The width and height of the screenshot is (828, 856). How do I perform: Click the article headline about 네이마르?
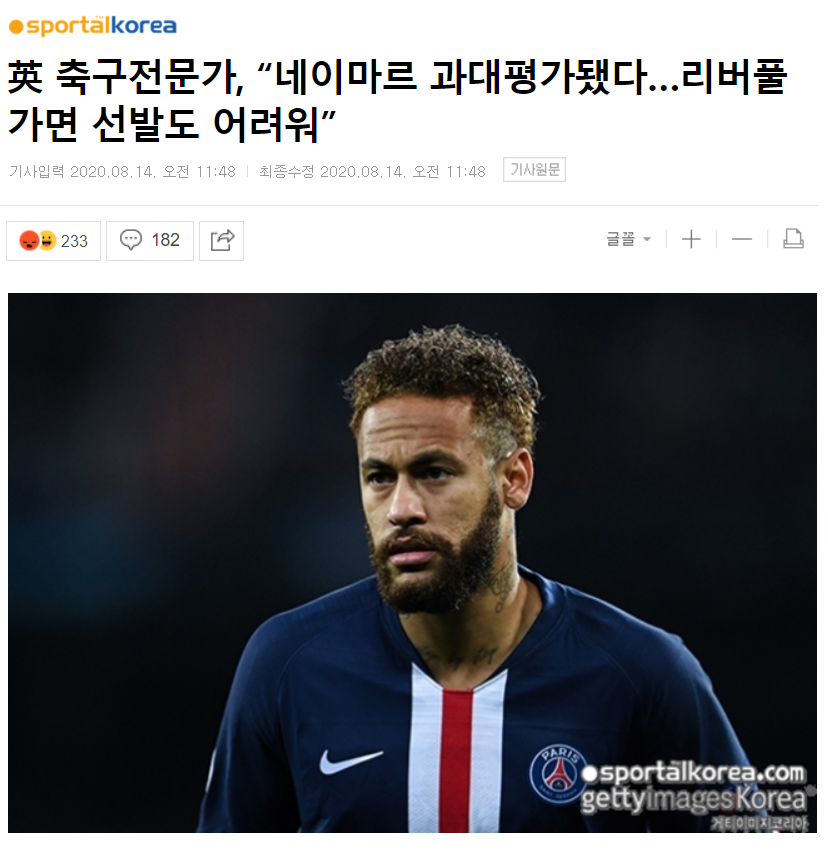pyautogui.click(x=397, y=100)
